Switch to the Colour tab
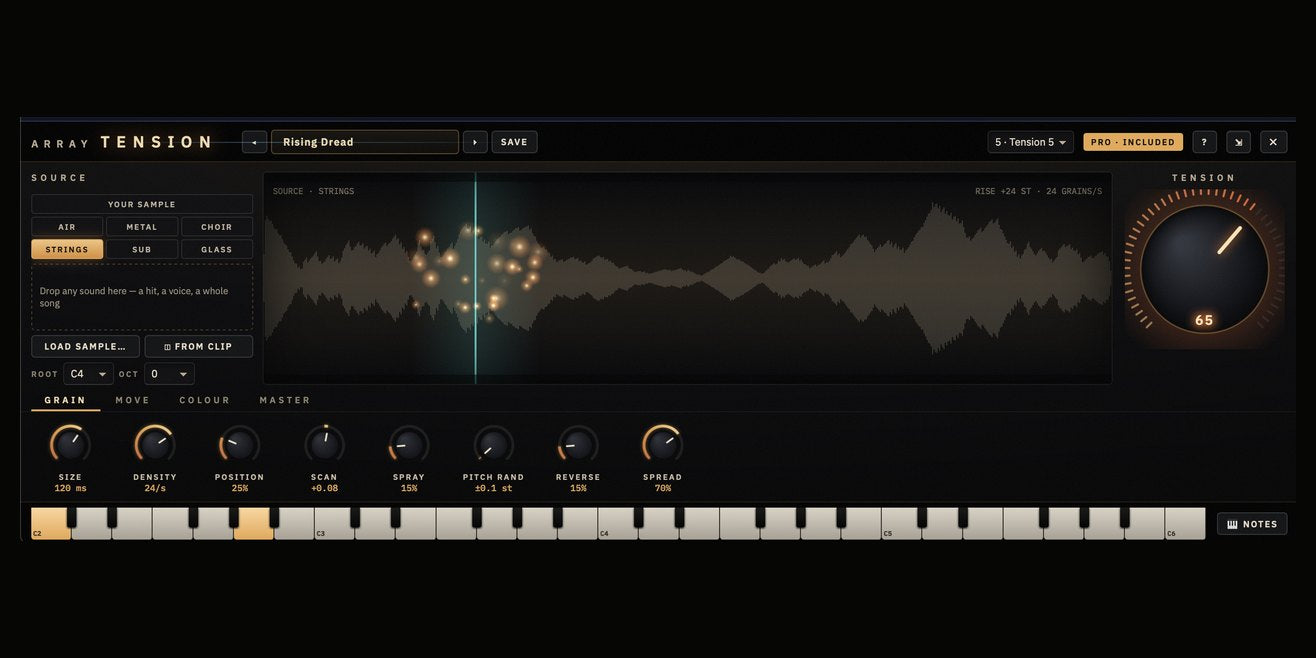 [205, 400]
